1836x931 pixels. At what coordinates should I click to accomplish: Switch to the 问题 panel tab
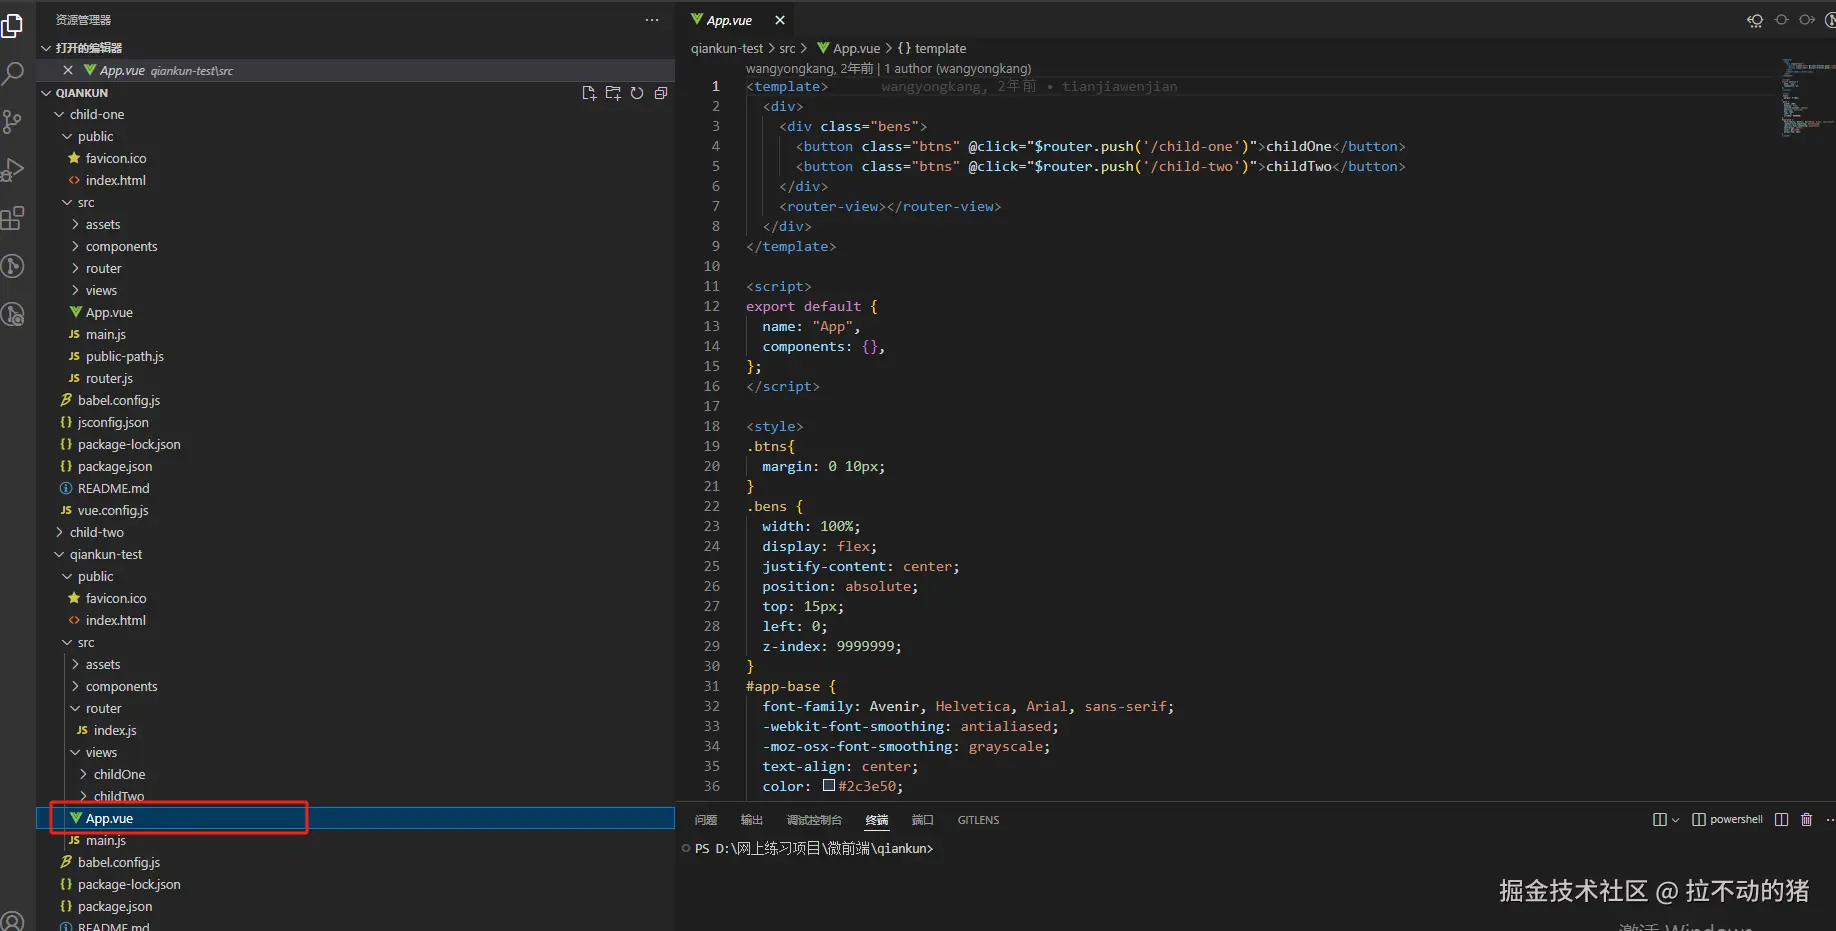(706, 820)
